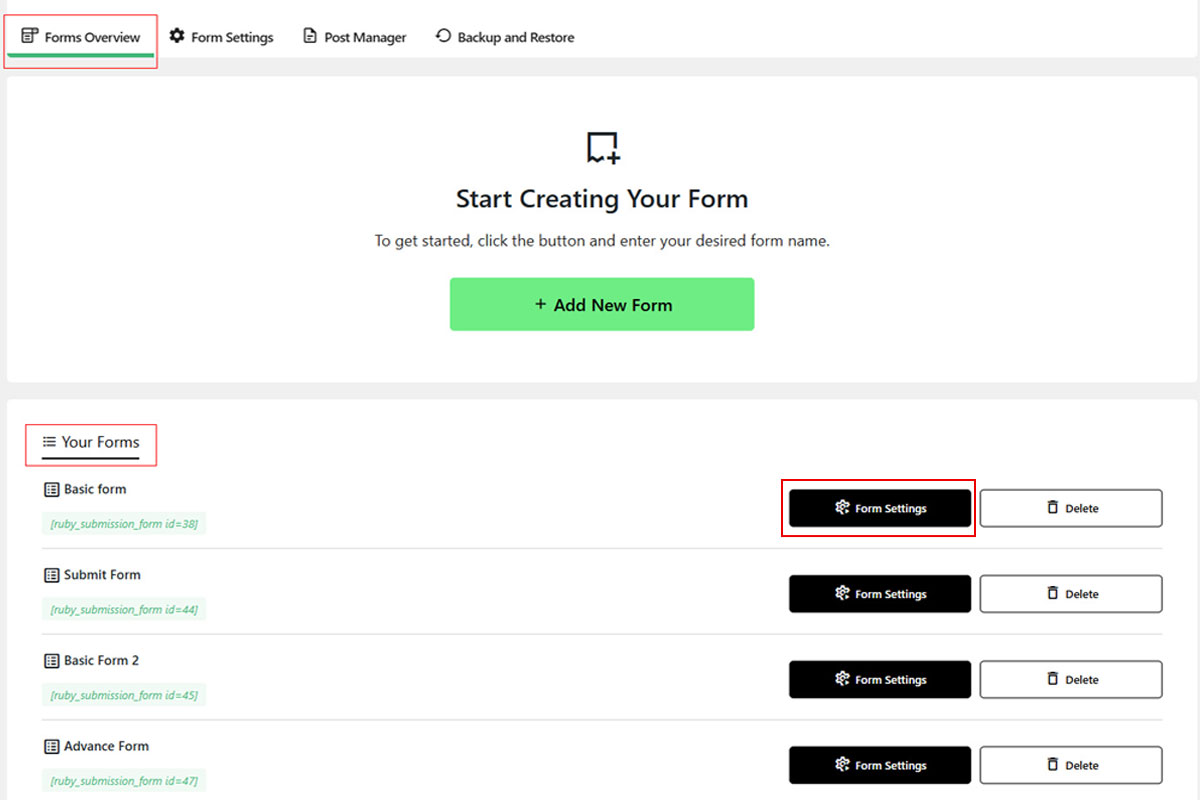Delete the Submit Form entry
The image size is (1200, 800).
click(x=1071, y=594)
